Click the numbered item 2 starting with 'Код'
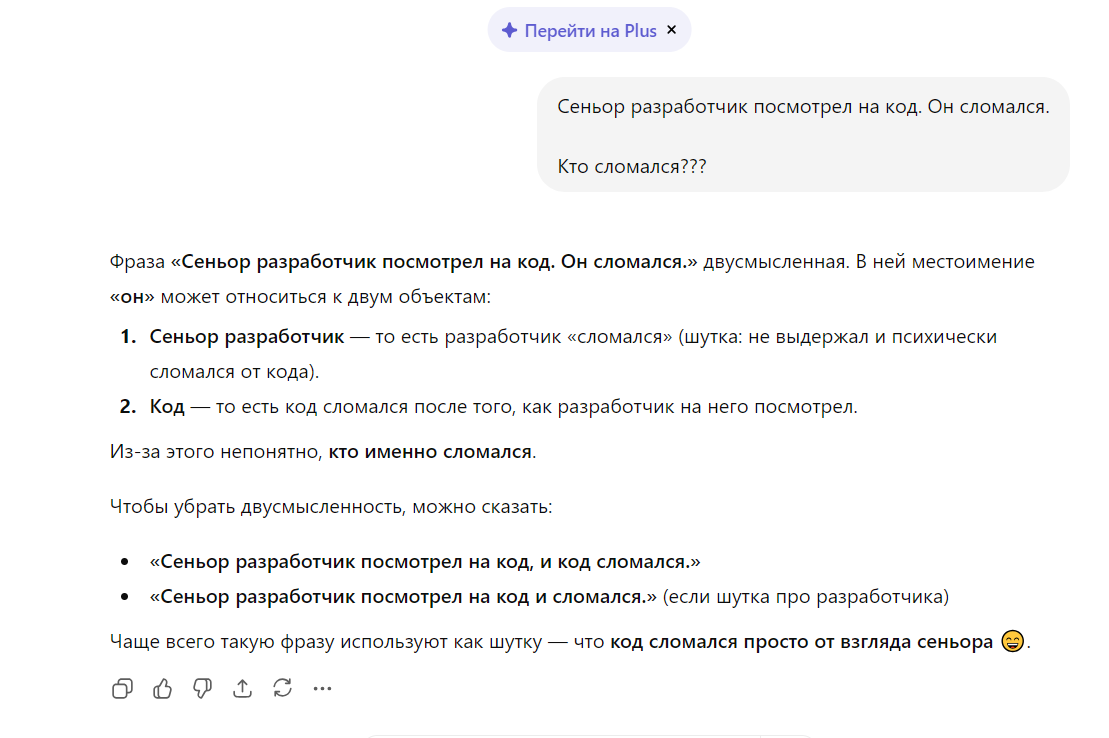This screenshot has height=738, width=1109. pyautogui.click(x=165, y=407)
